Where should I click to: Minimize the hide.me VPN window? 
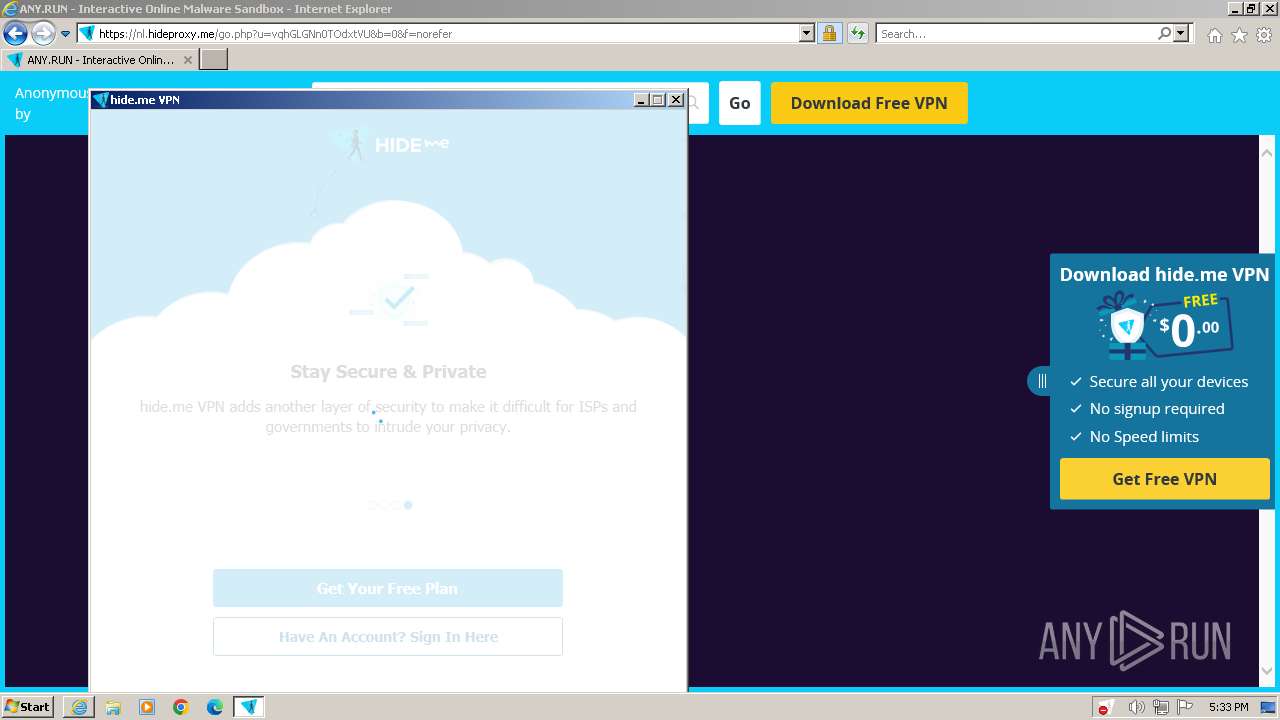pos(641,100)
